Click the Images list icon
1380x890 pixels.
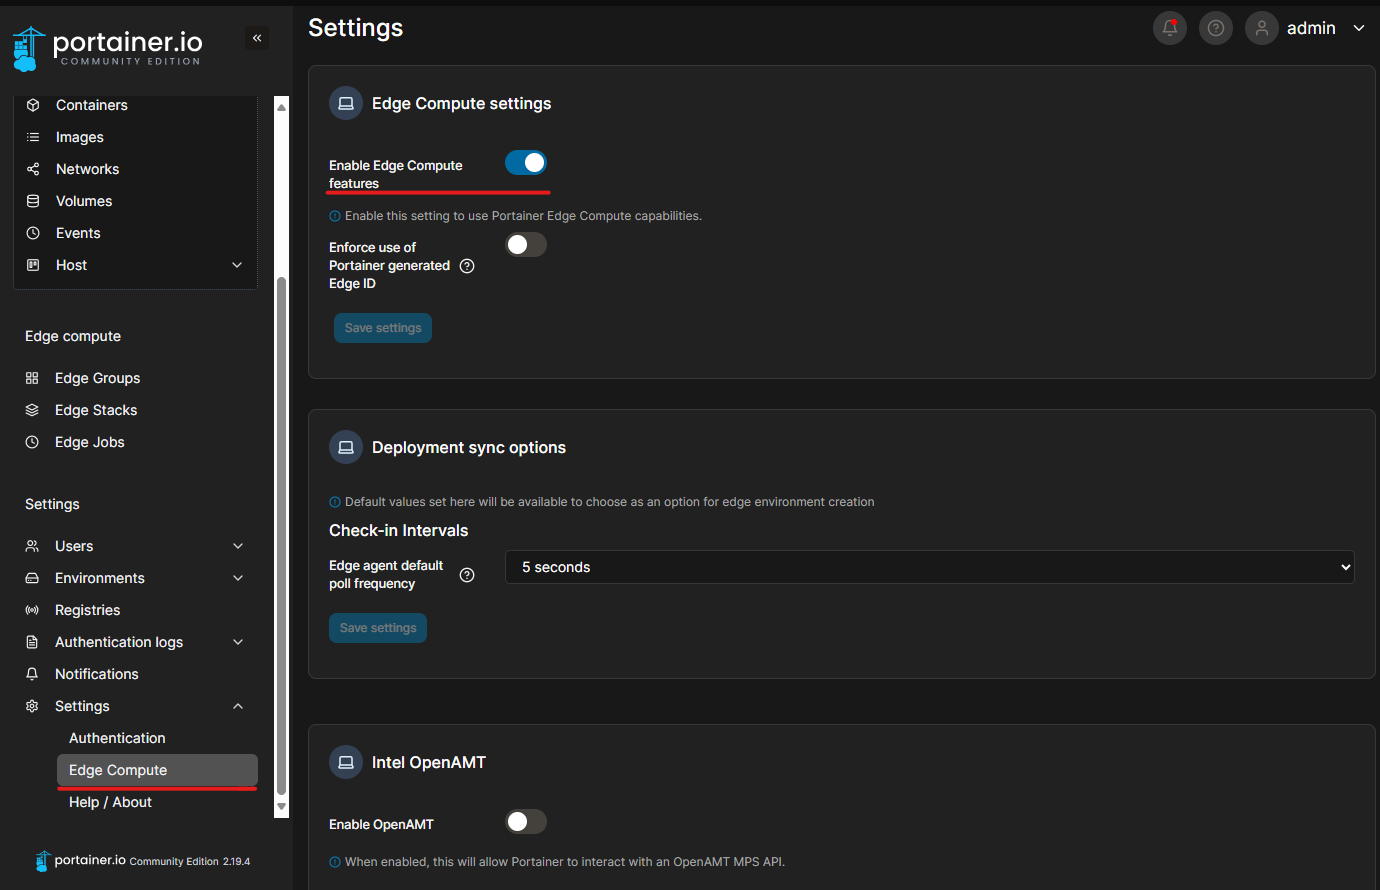33,137
